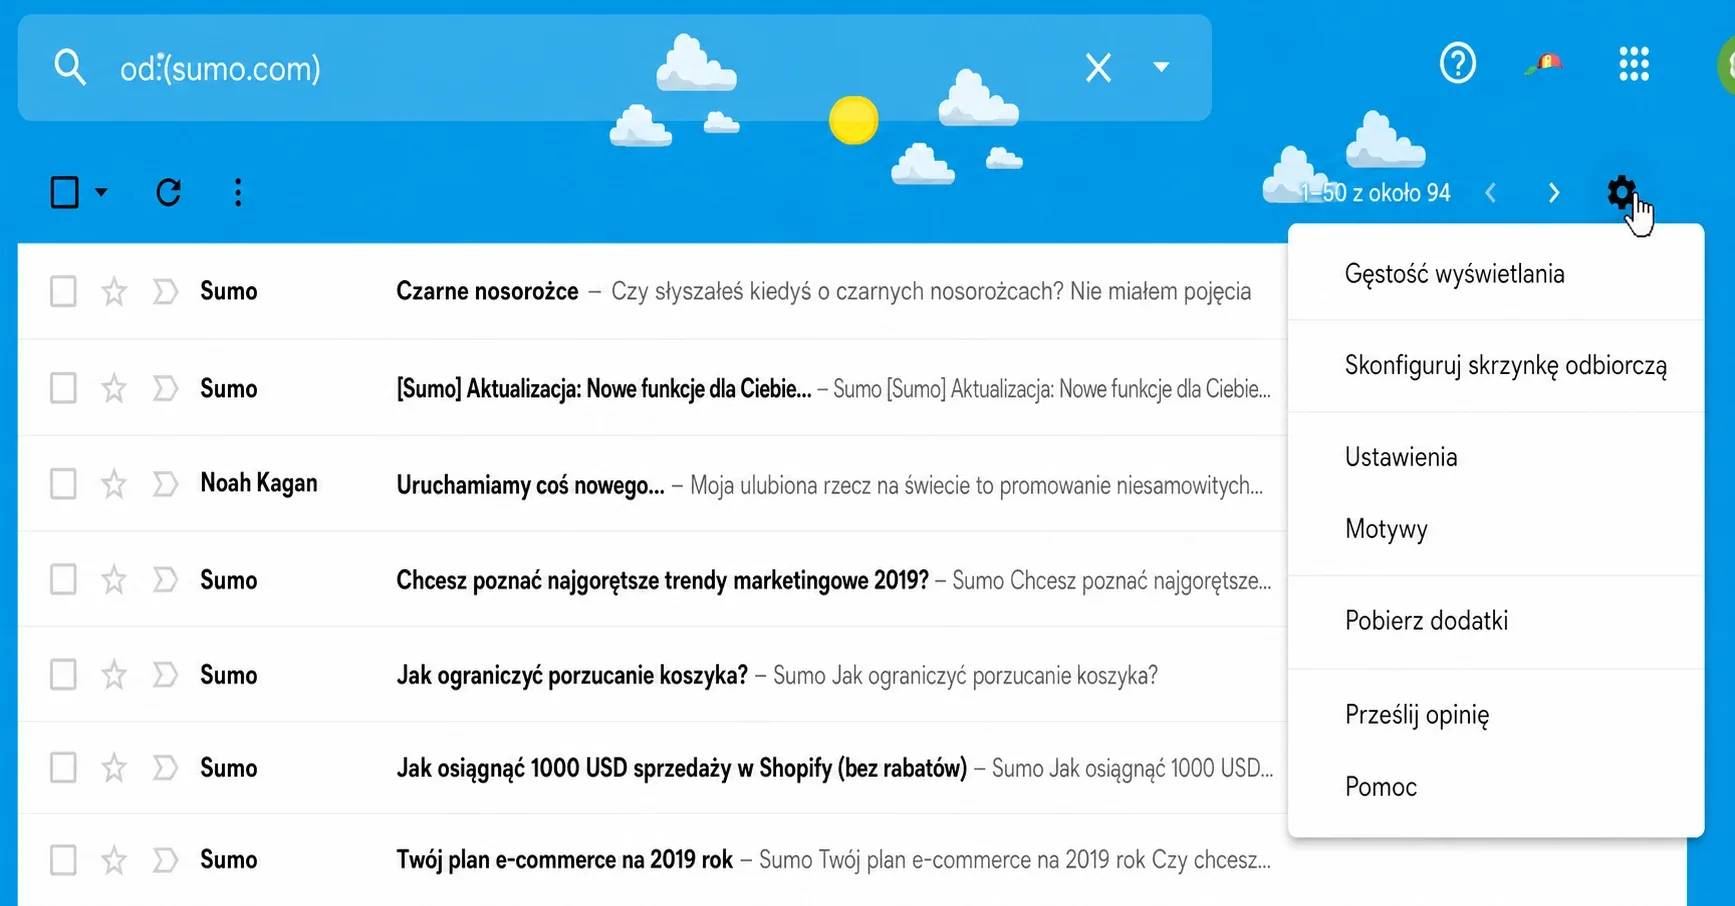Open the Google apps grid icon

pos(1634,64)
